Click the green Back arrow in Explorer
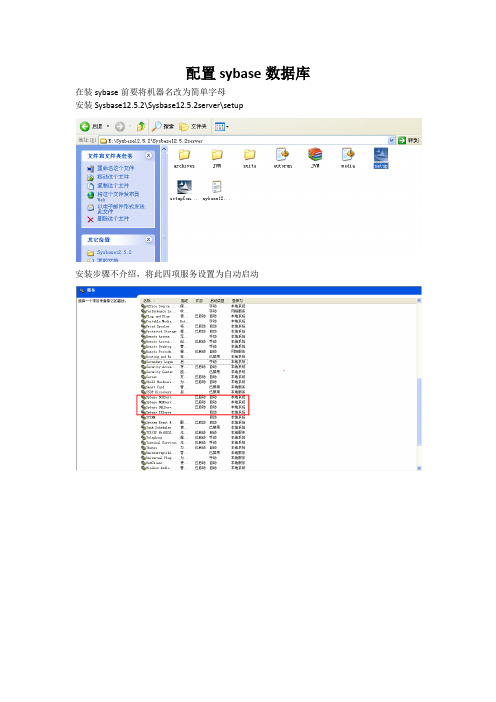This screenshot has width=496, height=702. (x=85, y=127)
